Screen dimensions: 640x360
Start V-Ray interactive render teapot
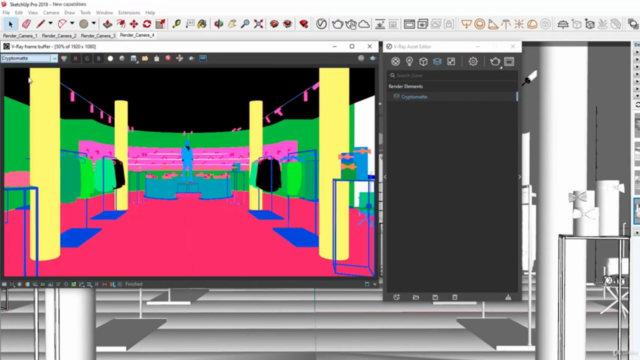point(351,24)
